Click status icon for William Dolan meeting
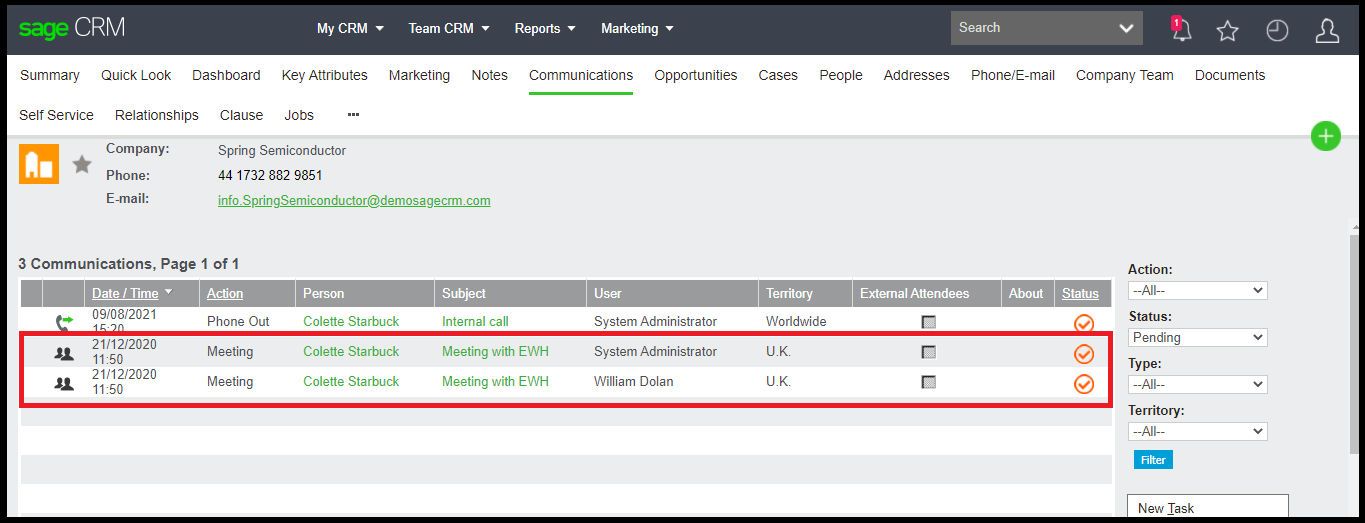 pos(1083,384)
